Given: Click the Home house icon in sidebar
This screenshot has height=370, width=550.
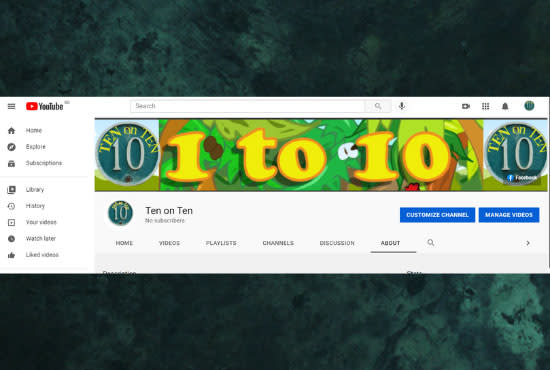Looking at the screenshot, I should 11,131.
